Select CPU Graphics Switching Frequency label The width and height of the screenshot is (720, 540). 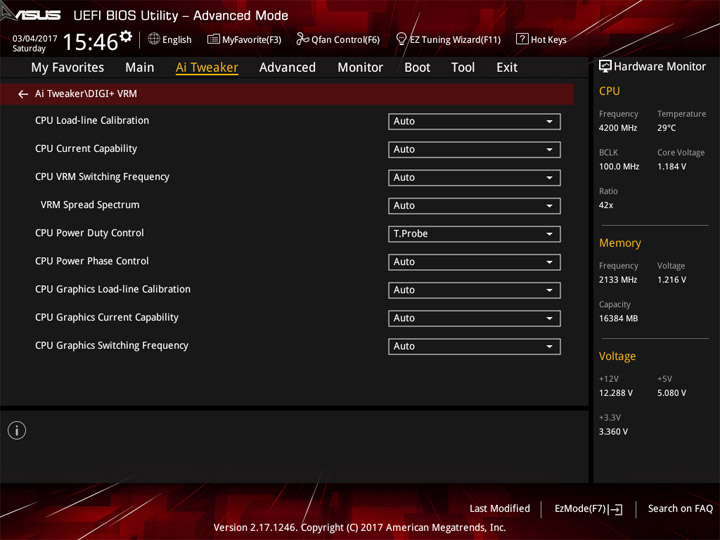pyautogui.click(x=112, y=346)
